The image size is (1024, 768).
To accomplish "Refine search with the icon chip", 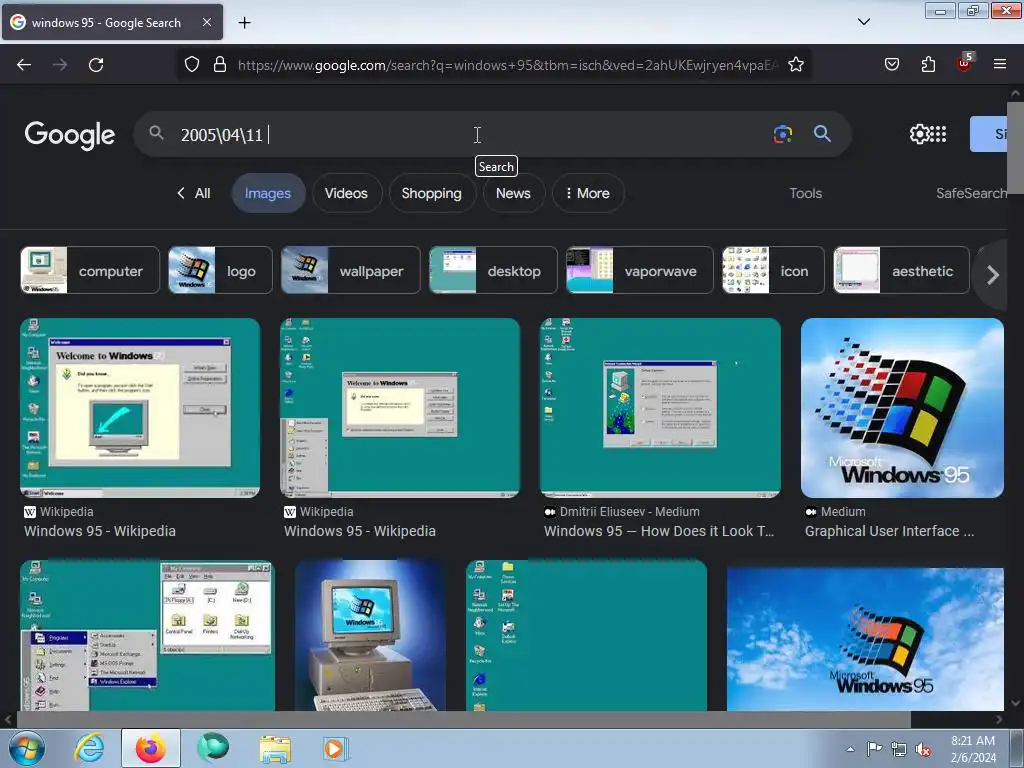I will pos(773,270).
